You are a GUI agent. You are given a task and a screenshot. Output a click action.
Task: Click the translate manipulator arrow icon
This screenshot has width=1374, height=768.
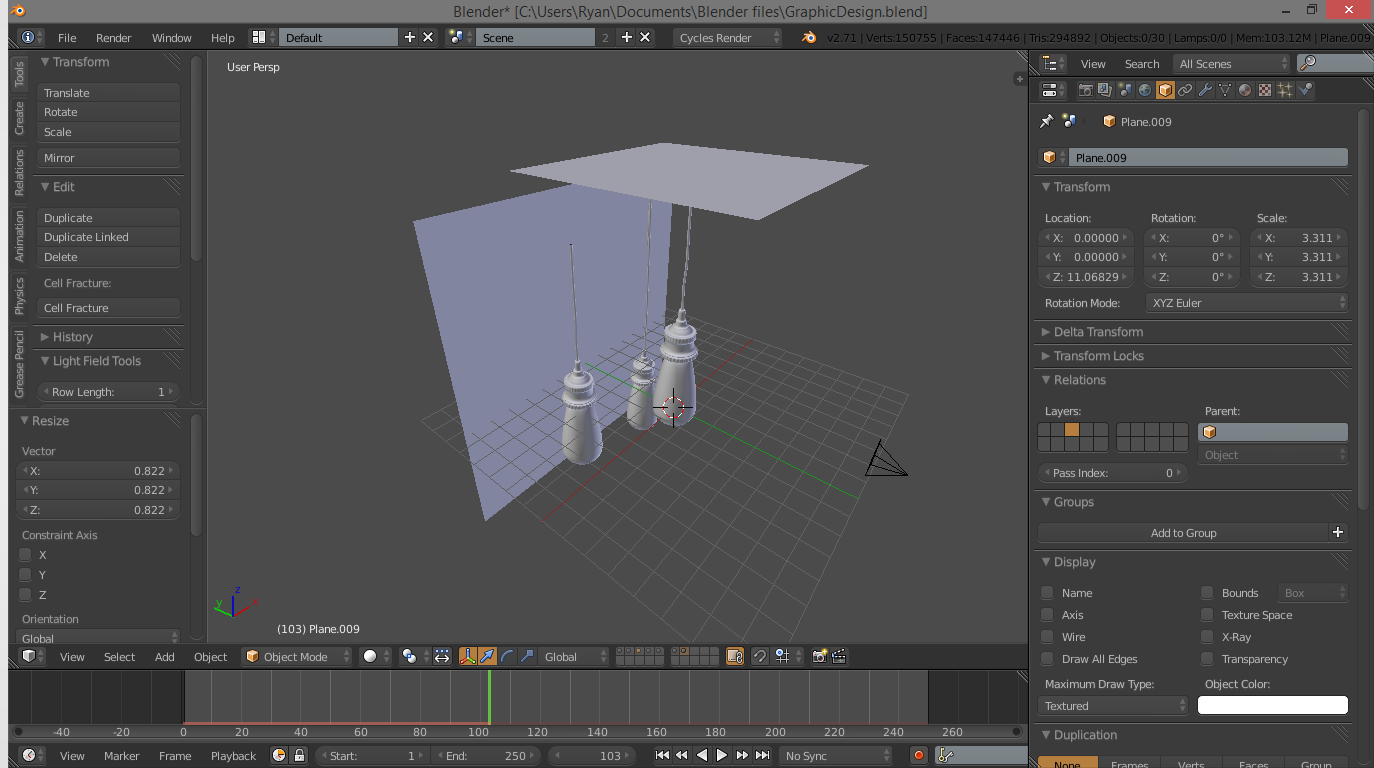487,656
